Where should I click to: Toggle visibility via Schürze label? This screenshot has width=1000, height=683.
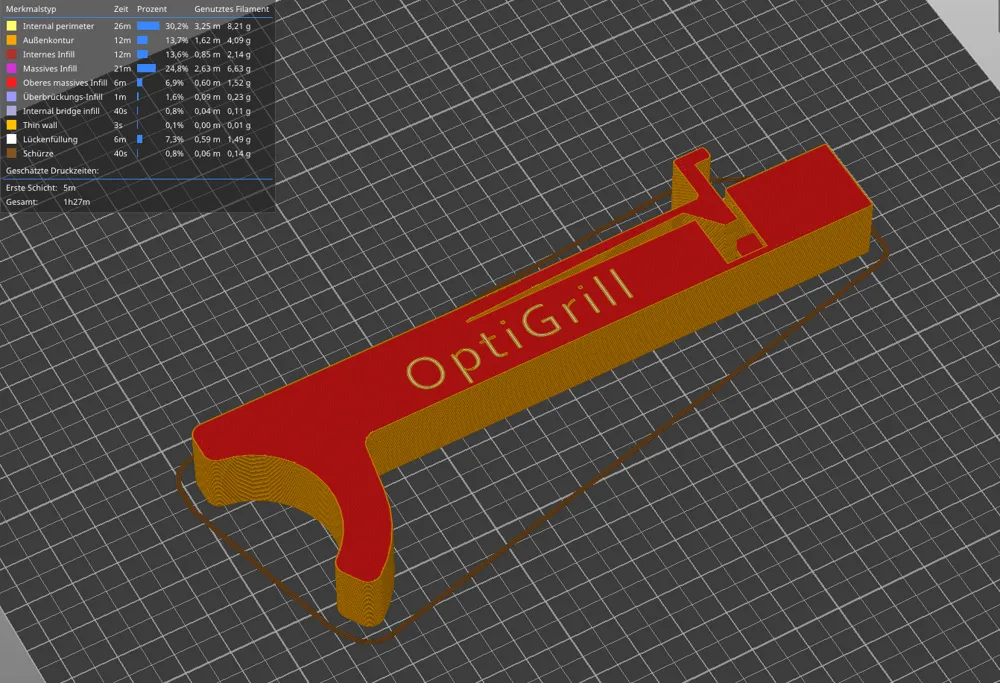click(38, 154)
